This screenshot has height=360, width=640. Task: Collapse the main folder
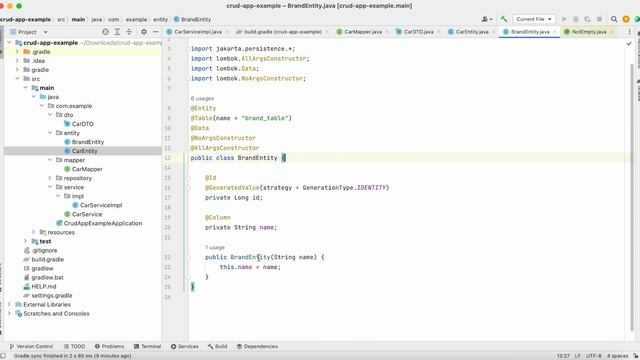tap(26, 88)
